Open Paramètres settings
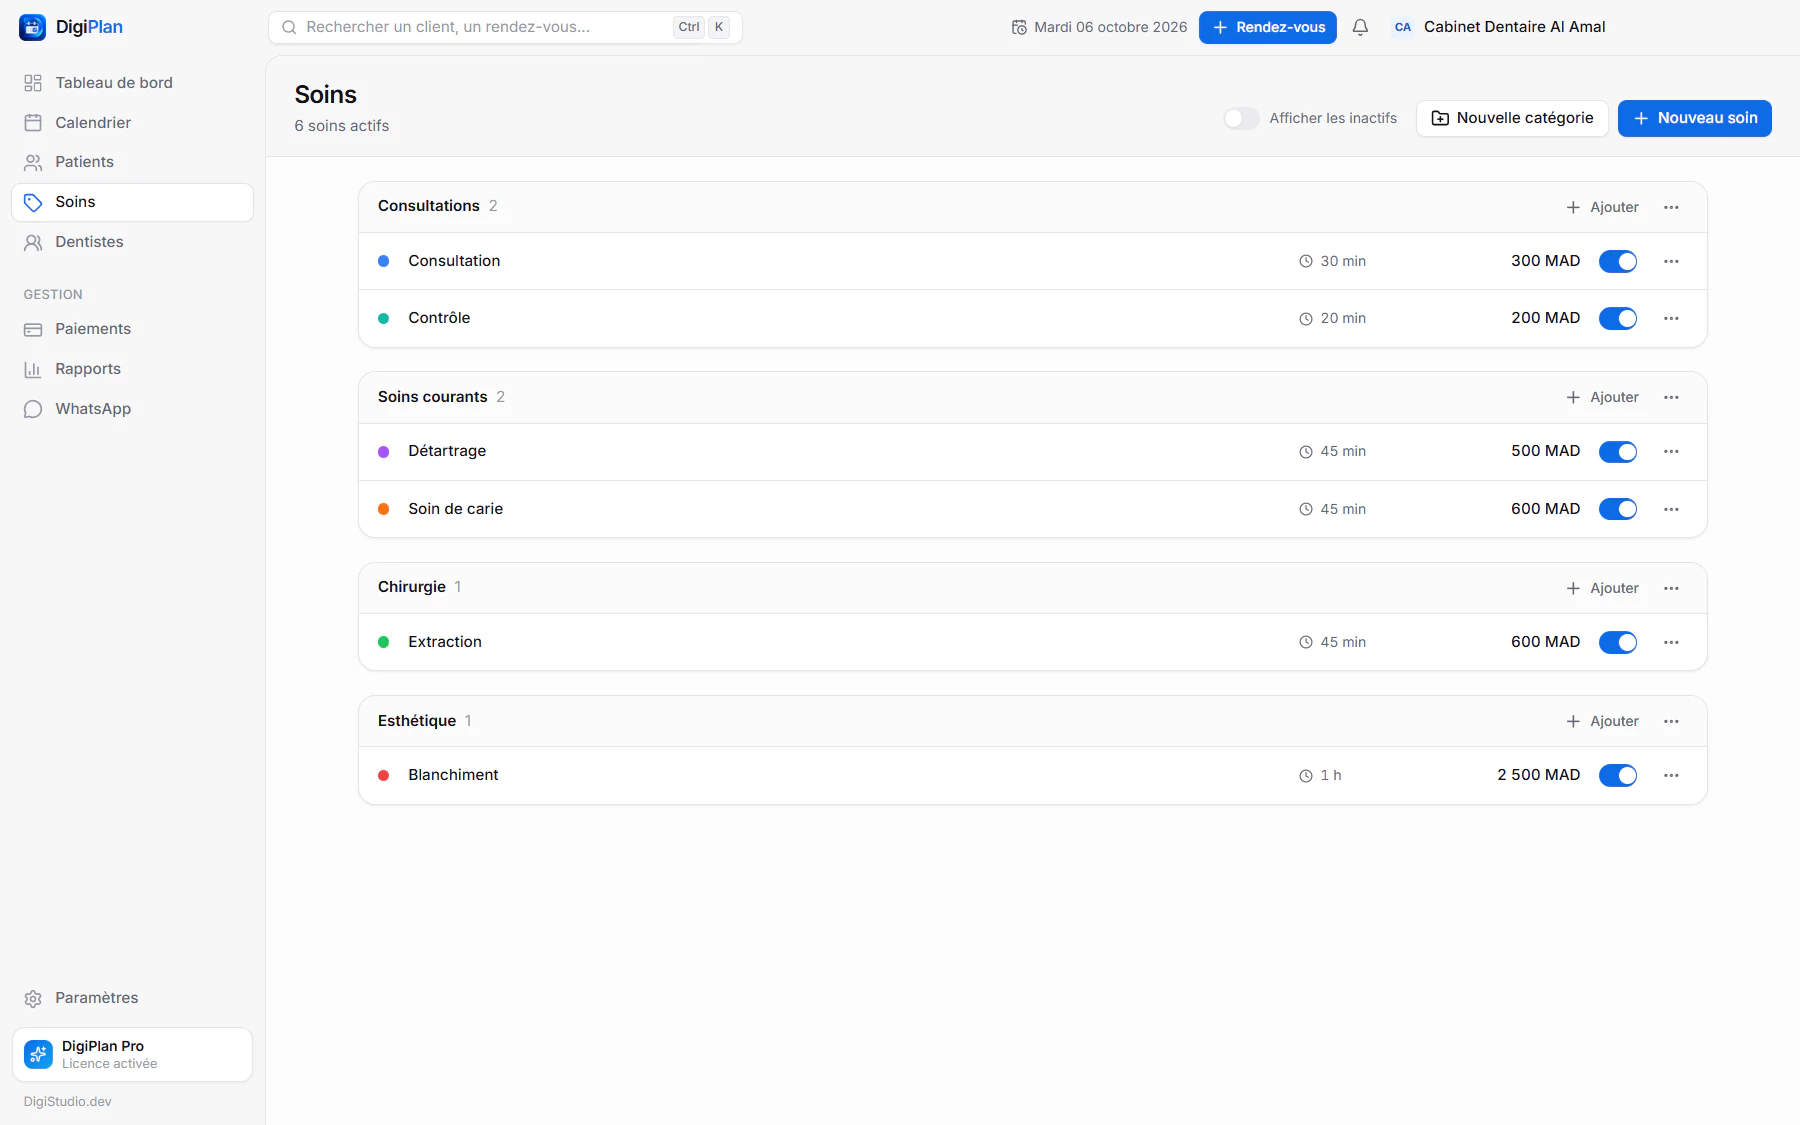Image resolution: width=1800 pixels, height=1125 pixels. [x=132, y=998]
